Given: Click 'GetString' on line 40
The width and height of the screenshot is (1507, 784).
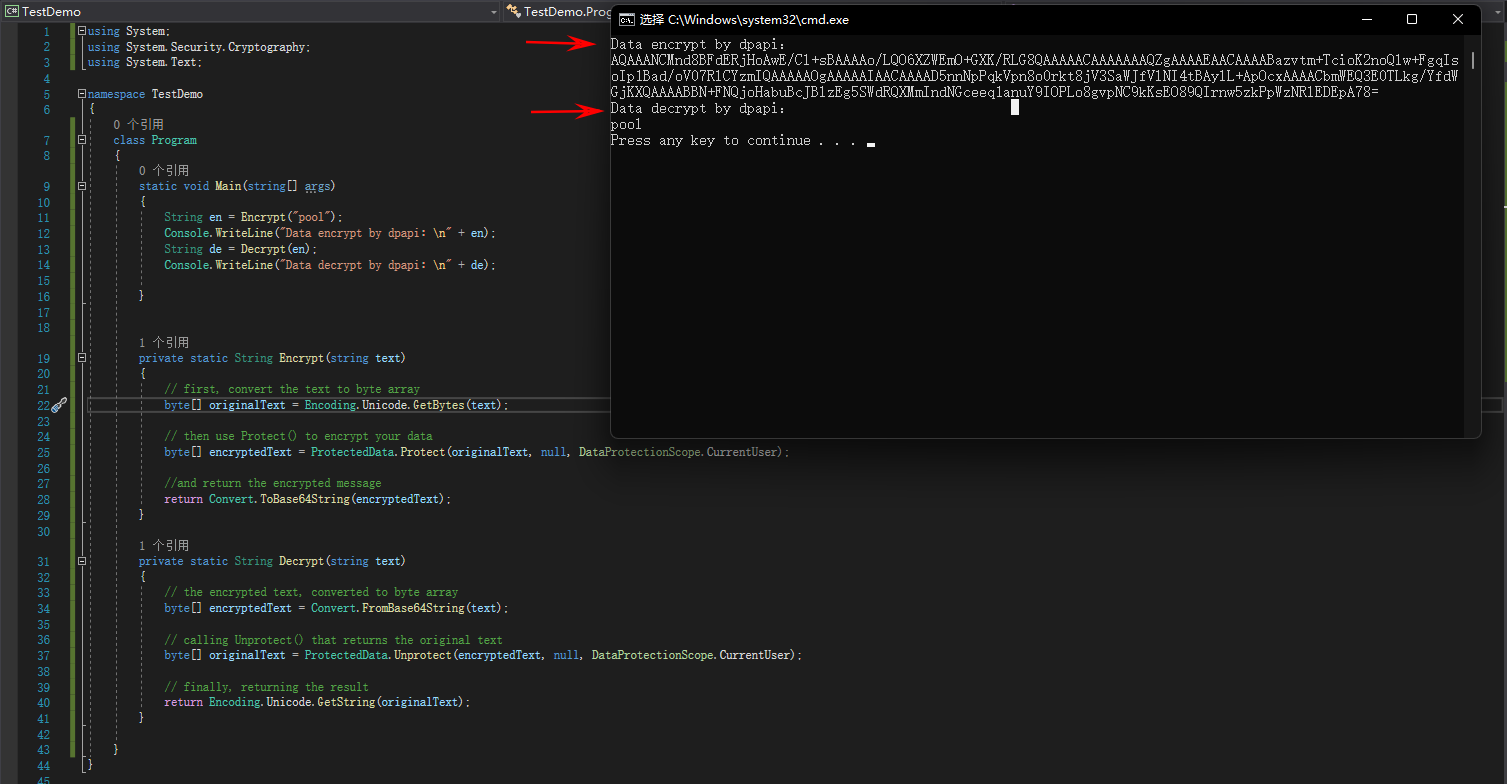Looking at the screenshot, I should click(346, 702).
